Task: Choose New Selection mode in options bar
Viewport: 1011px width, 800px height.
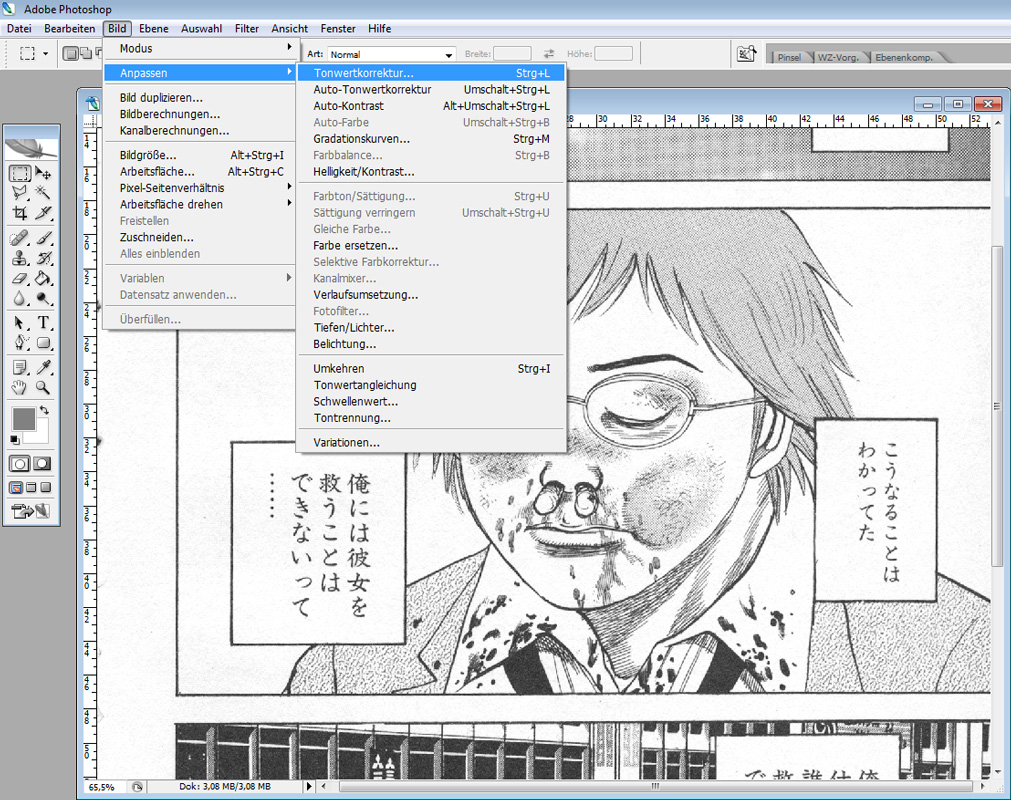Action: click(x=70, y=54)
